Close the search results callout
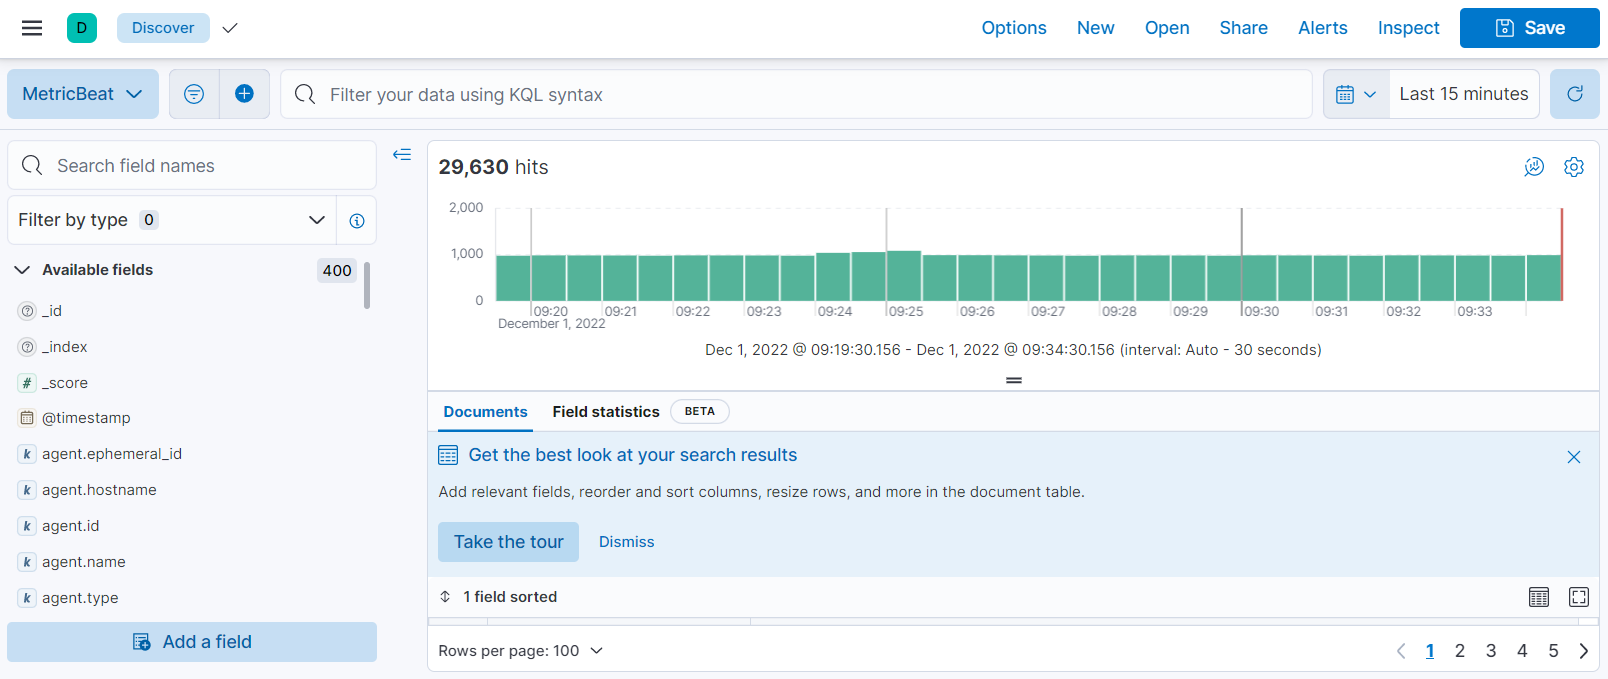This screenshot has width=1608, height=679. coord(1573,457)
